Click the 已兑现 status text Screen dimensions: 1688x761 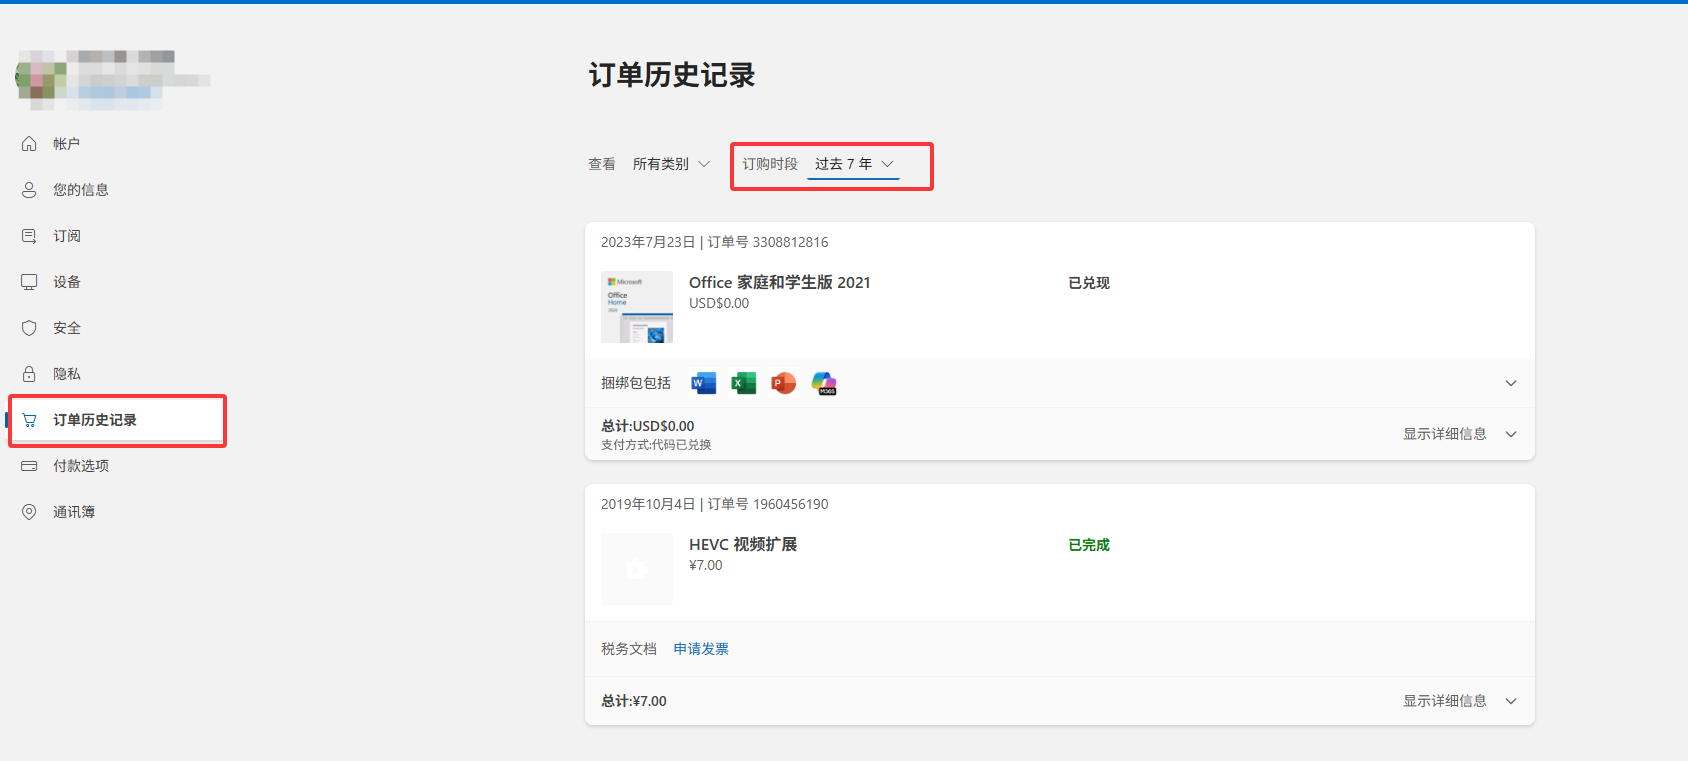pyautogui.click(x=1089, y=283)
